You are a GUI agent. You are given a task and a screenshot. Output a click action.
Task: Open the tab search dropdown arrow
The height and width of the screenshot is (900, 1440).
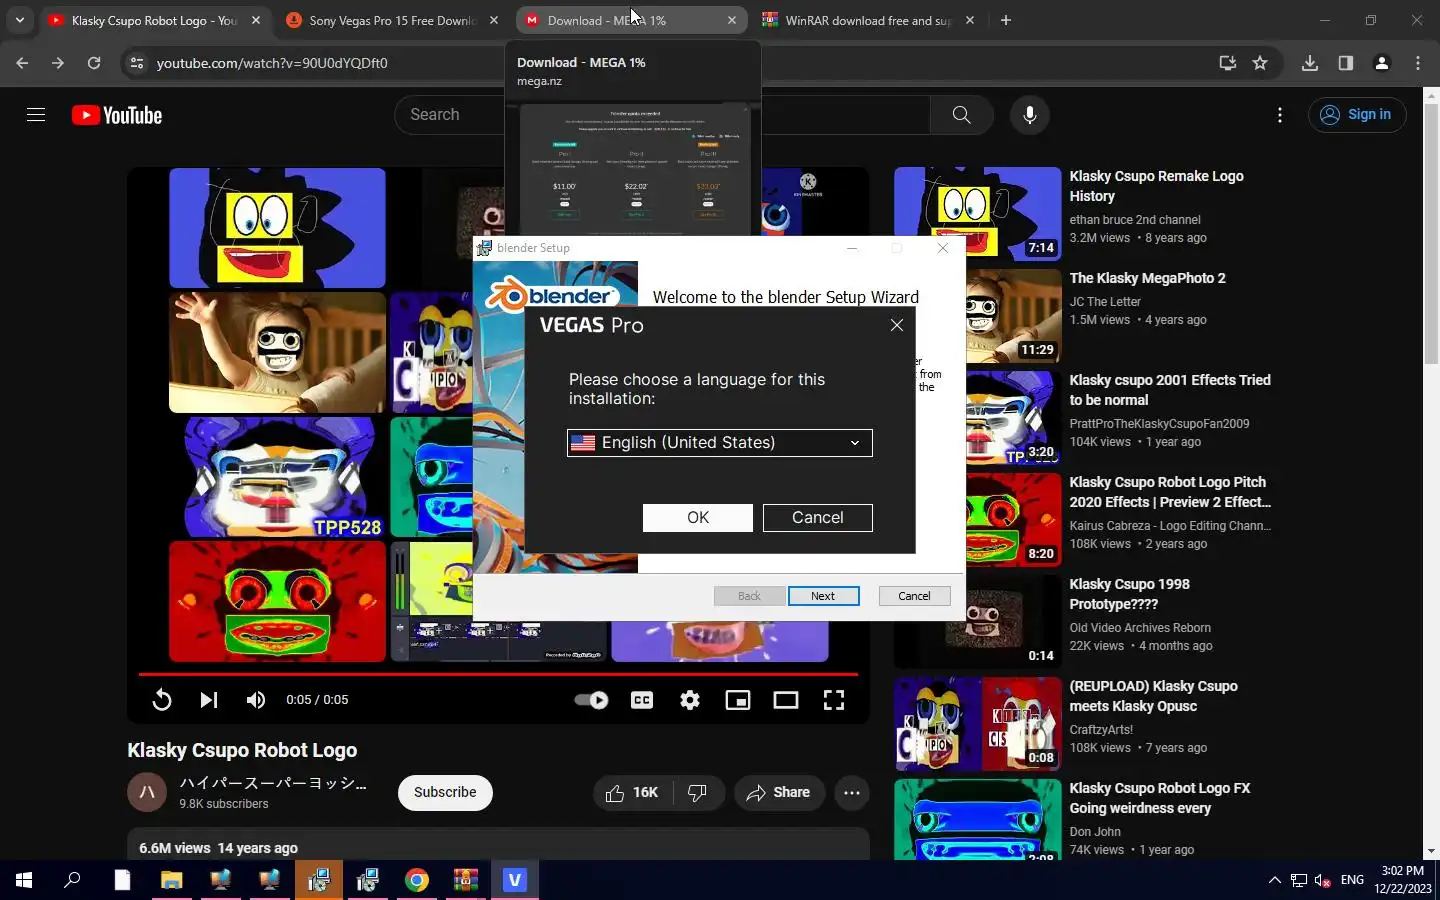[x=20, y=20]
